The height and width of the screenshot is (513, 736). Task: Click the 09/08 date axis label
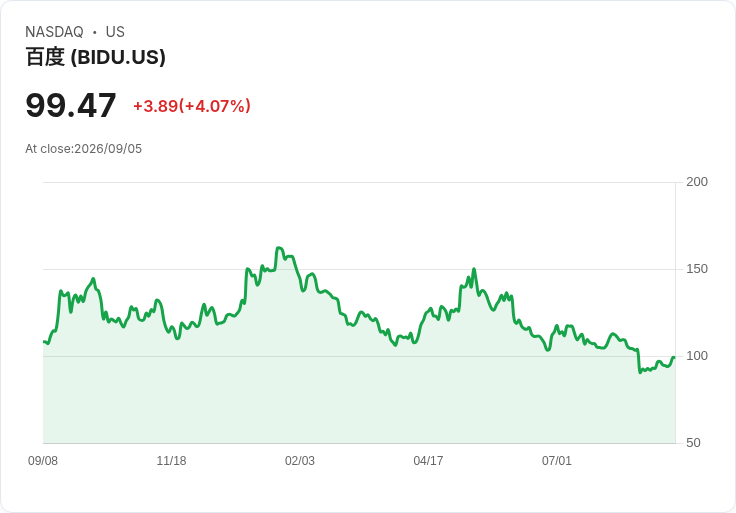point(43,461)
